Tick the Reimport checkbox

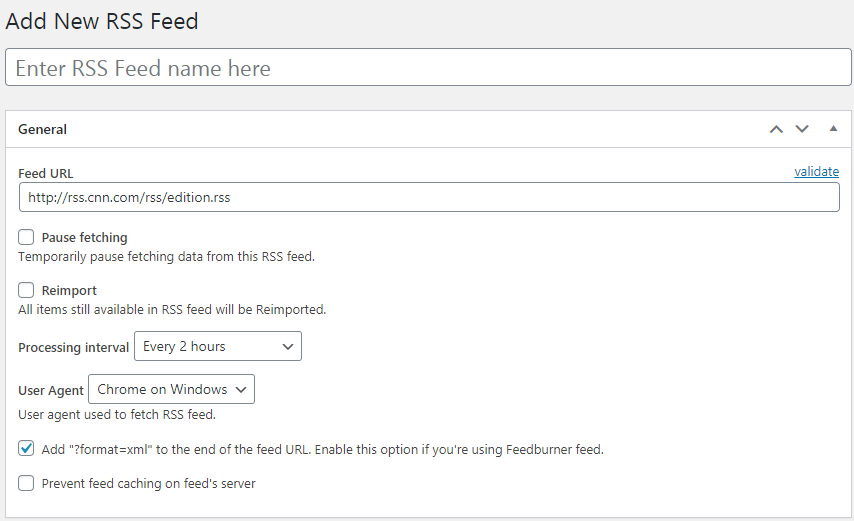[26, 290]
